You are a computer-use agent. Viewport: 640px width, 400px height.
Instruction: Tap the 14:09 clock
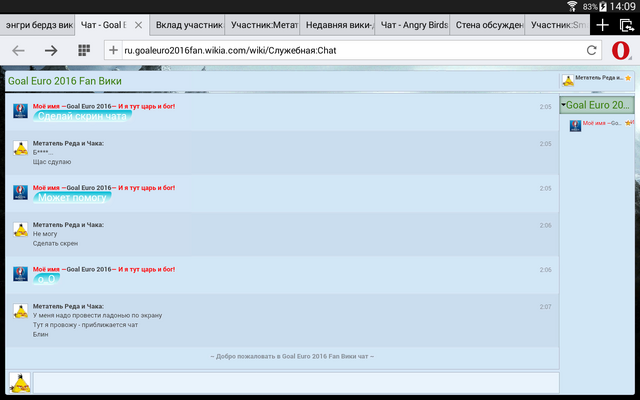click(x=623, y=6)
